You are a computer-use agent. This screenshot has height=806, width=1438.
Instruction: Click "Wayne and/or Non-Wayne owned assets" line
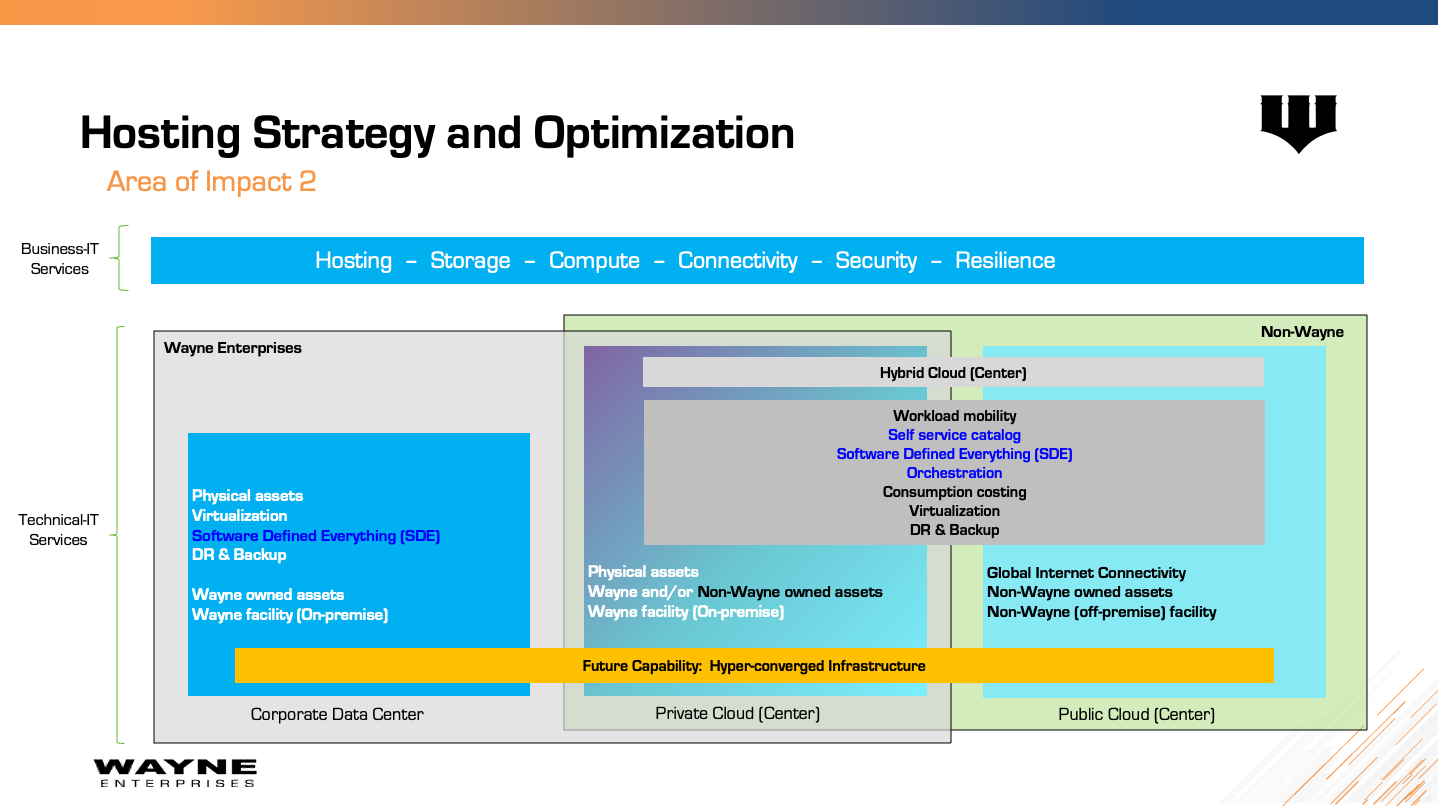(735, 592)
